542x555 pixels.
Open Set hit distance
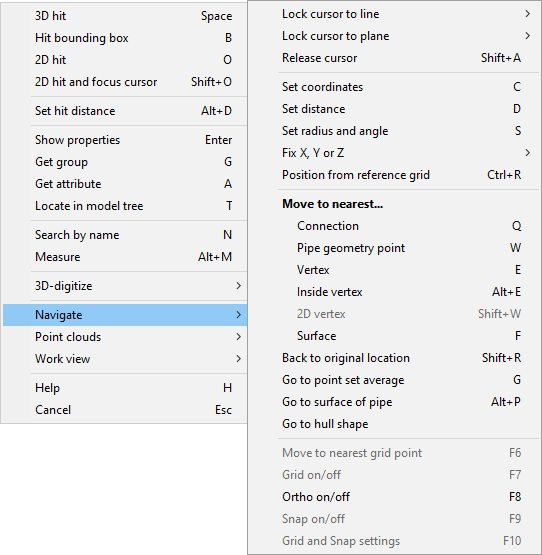(x=125, y=111)
